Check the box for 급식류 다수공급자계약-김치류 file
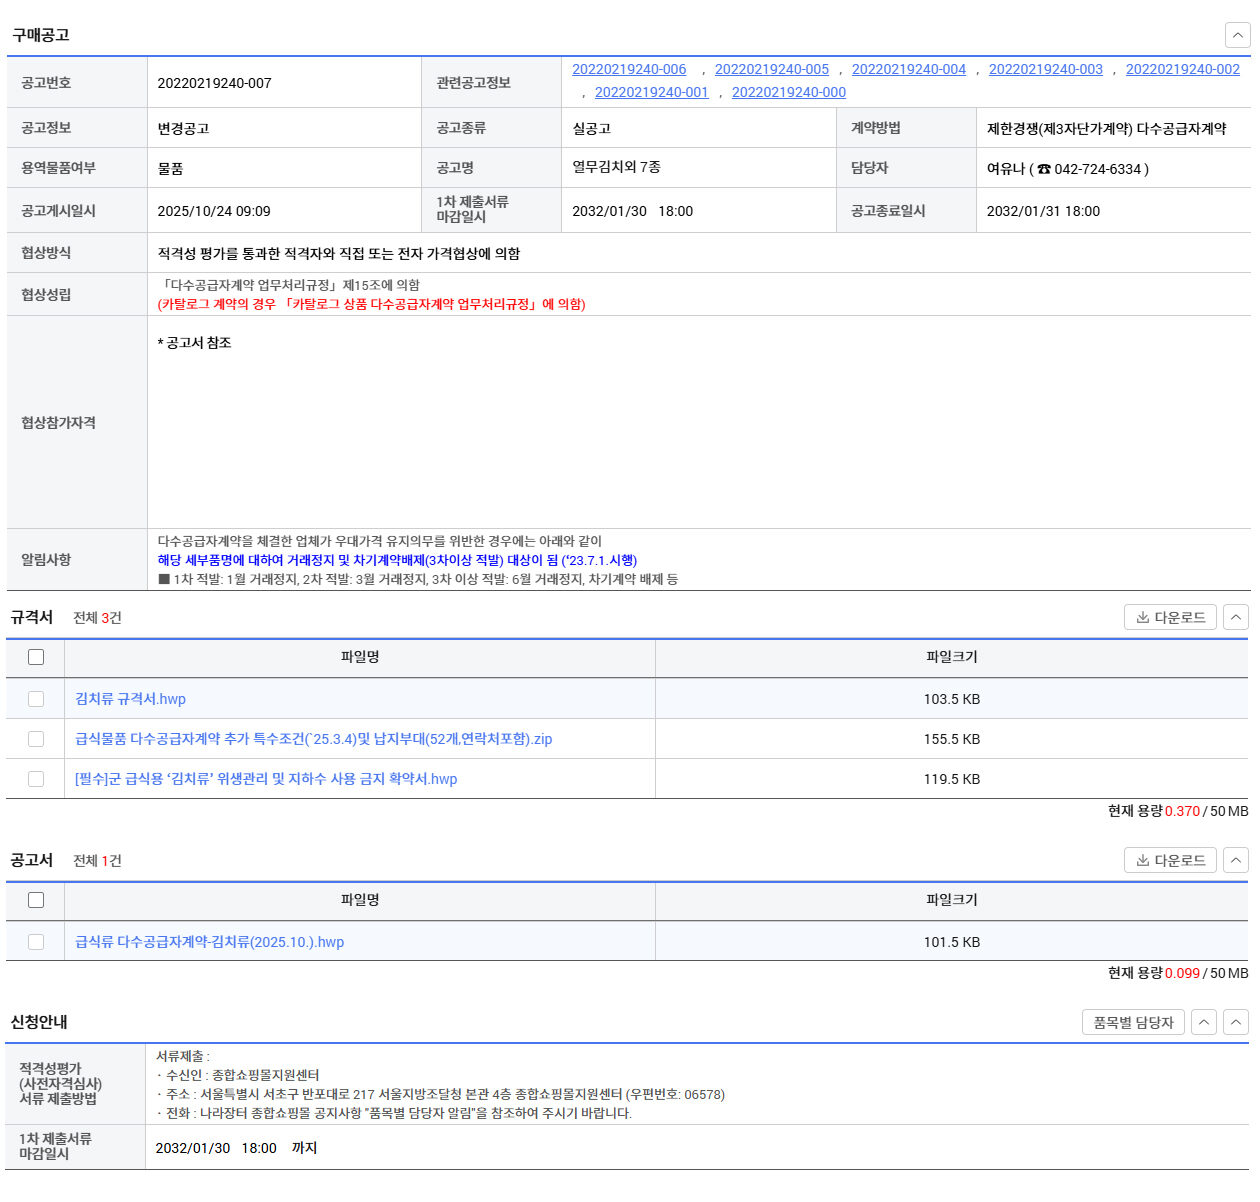 (36, 942)
